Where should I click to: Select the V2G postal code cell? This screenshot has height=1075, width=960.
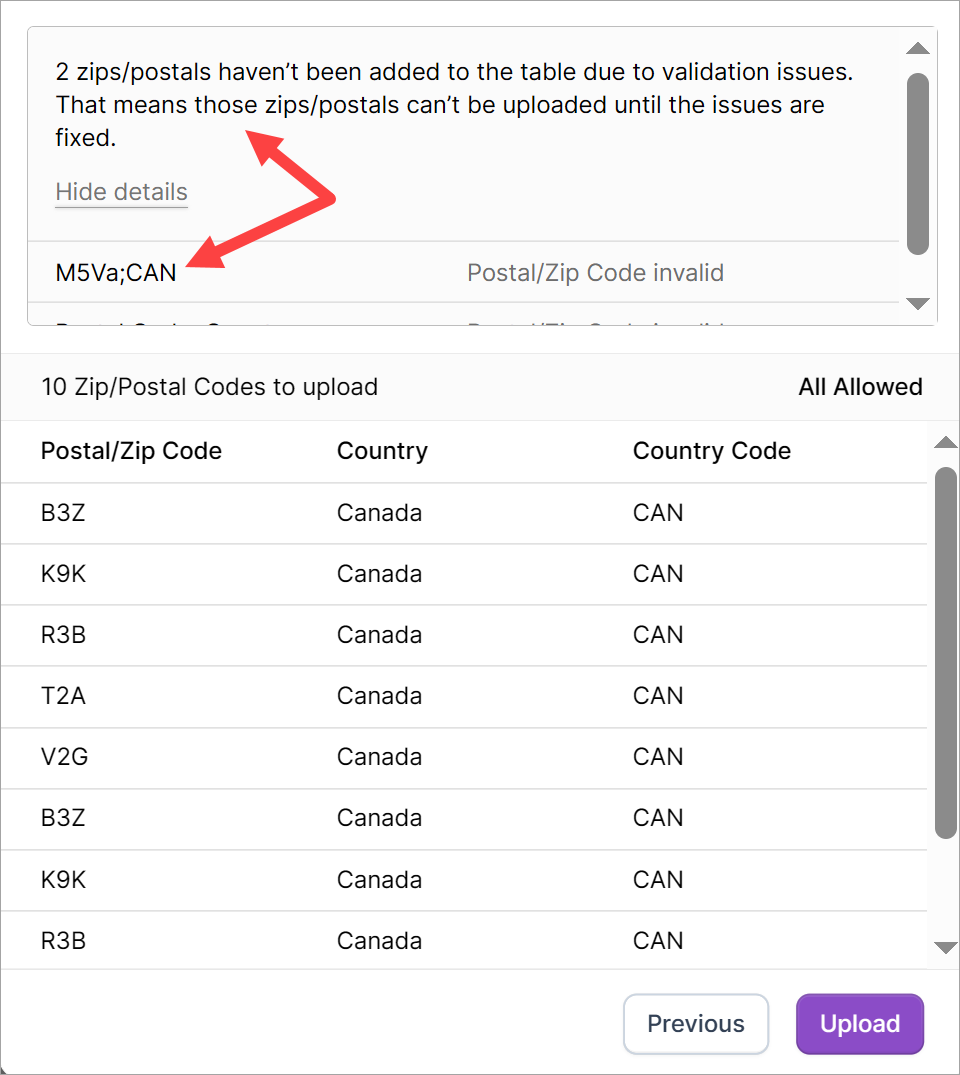click(x=64, y=756)
